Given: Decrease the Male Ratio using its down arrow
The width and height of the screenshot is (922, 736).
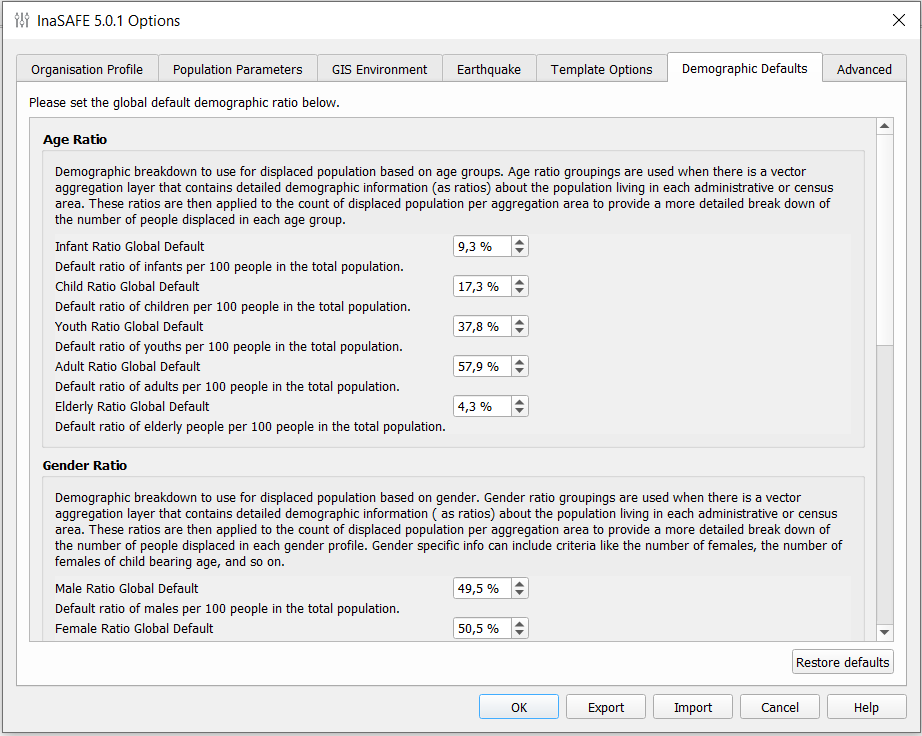Looking at the screenshot, I should click(519, 593).
